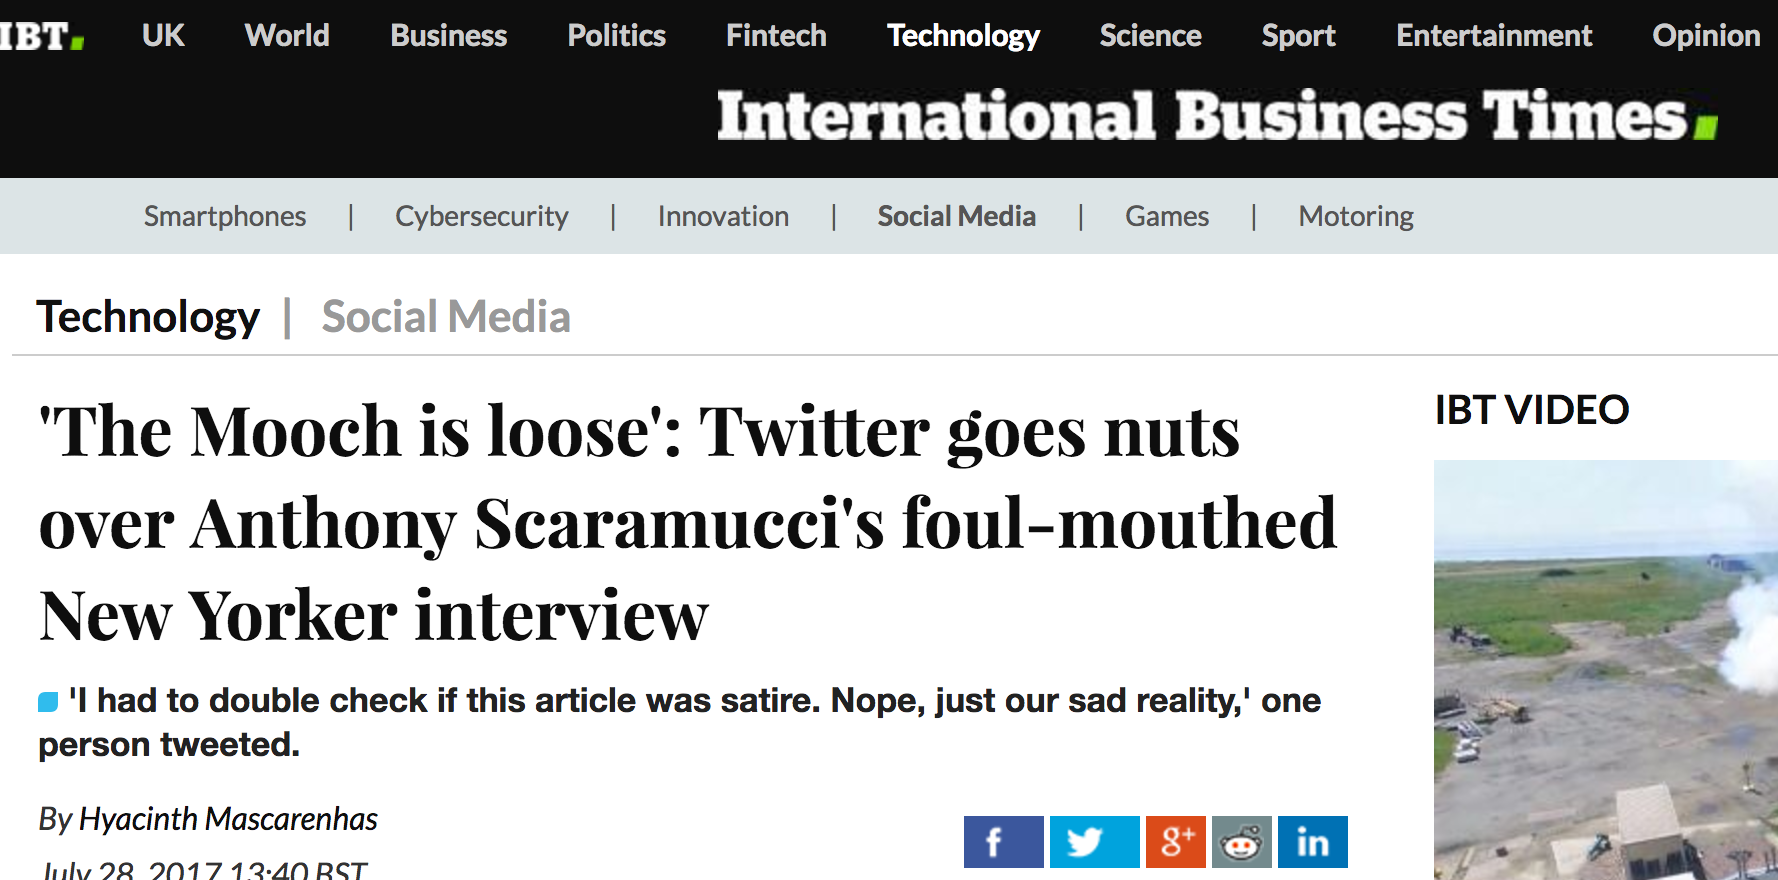This screenshot has width=1778, height=880.
Task: Click the IBT logo in top bar
Action: click(42, 36)
